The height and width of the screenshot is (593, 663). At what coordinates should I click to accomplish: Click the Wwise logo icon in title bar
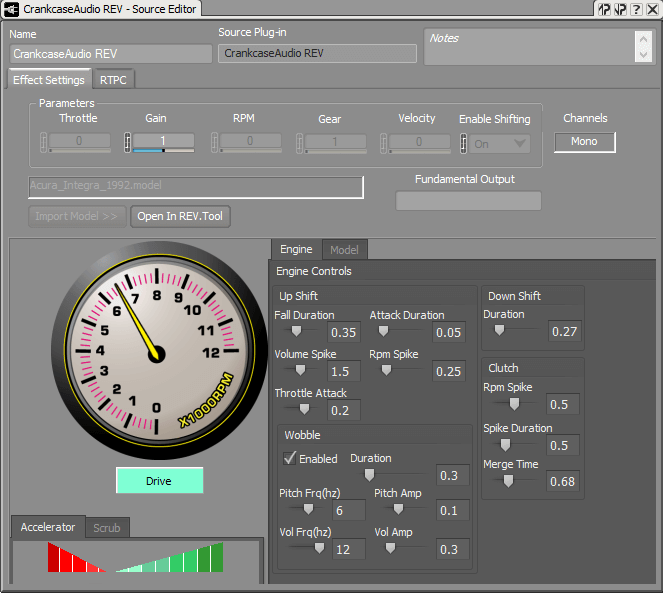click(11, 8)
